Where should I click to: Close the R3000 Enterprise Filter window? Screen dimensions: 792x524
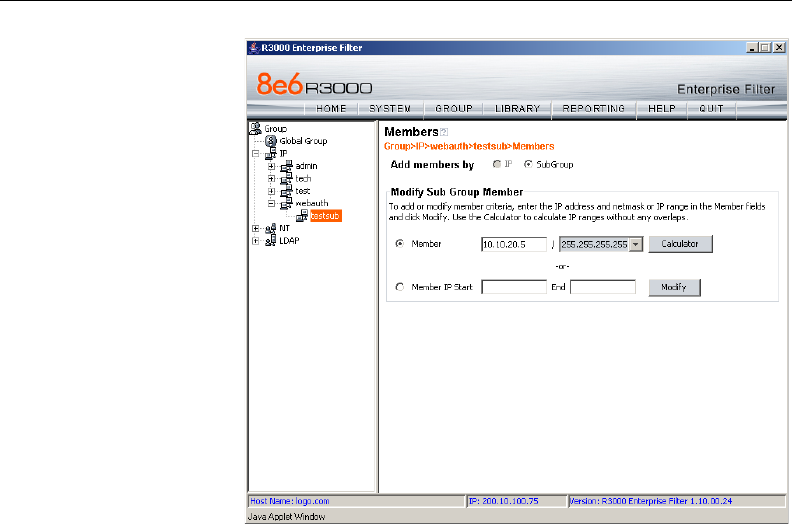click(779, 47)
